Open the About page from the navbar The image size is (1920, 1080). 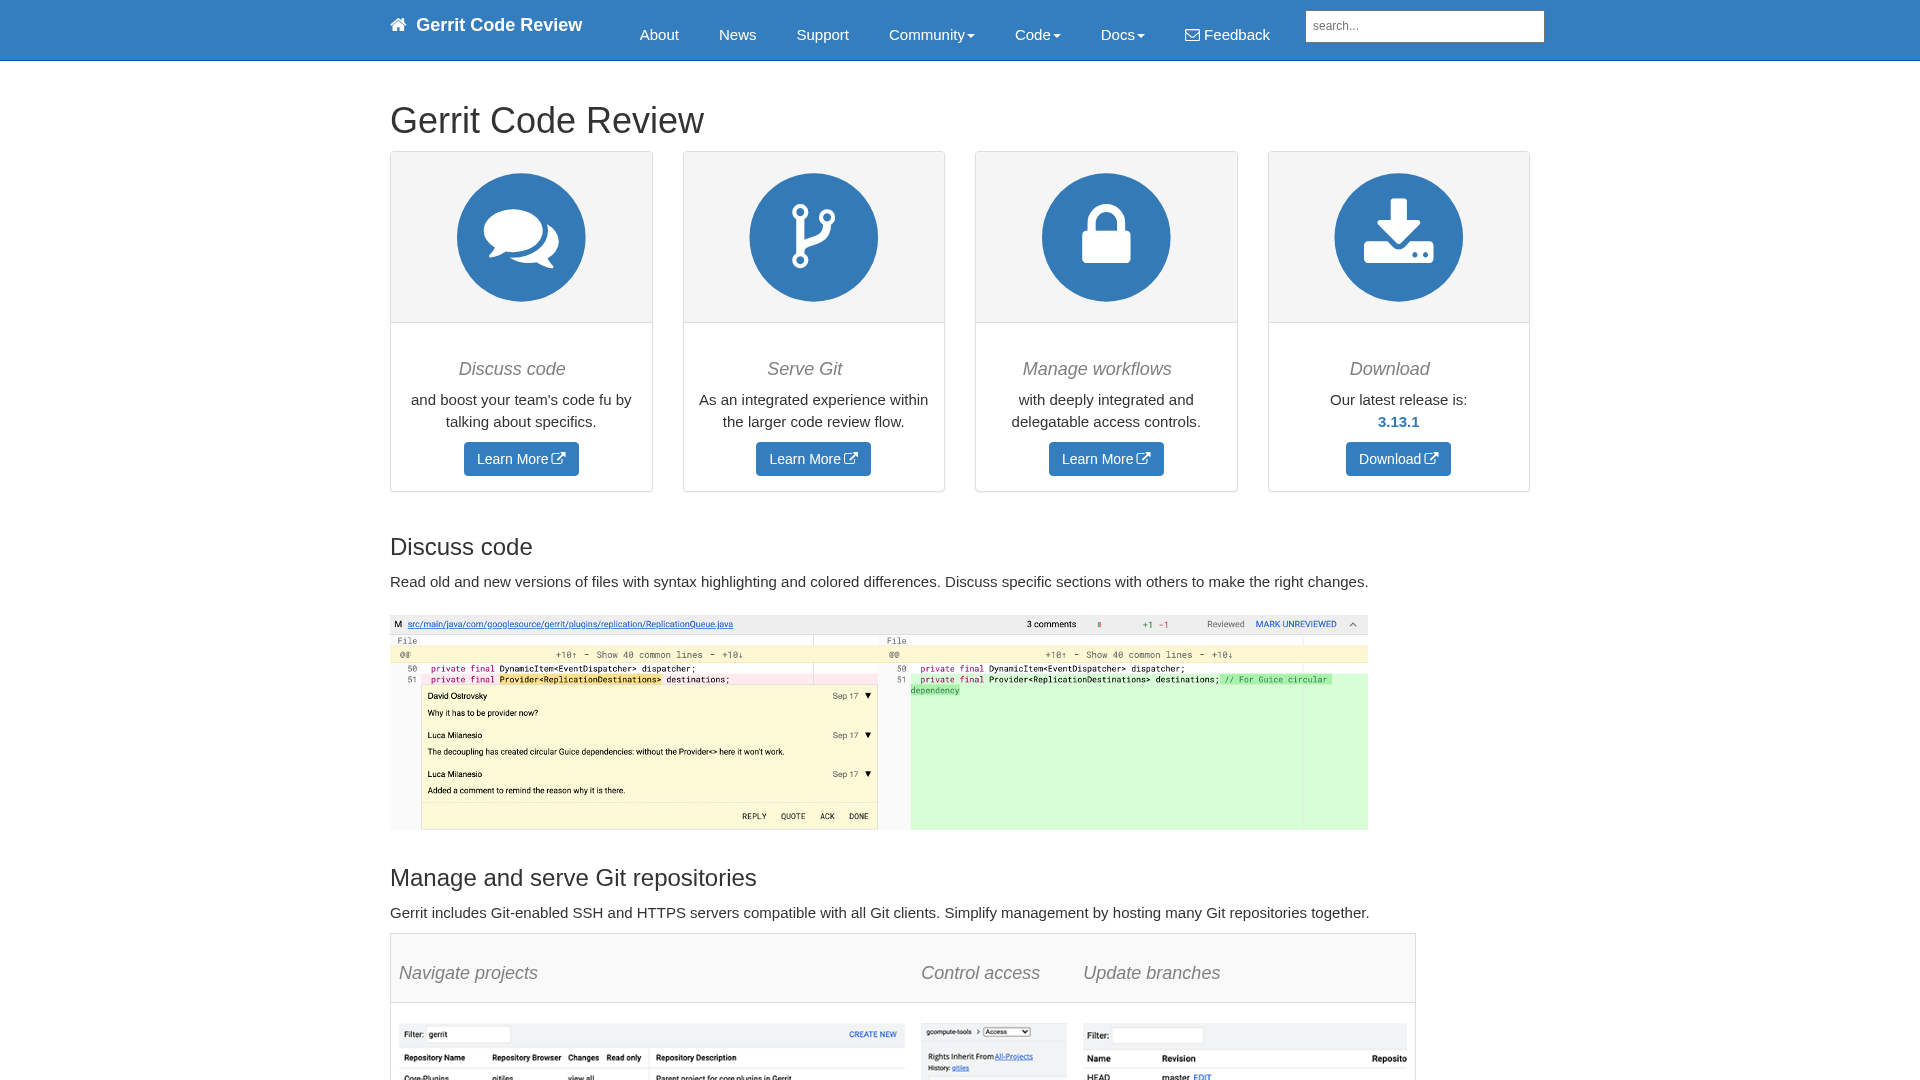click(659, 34)
